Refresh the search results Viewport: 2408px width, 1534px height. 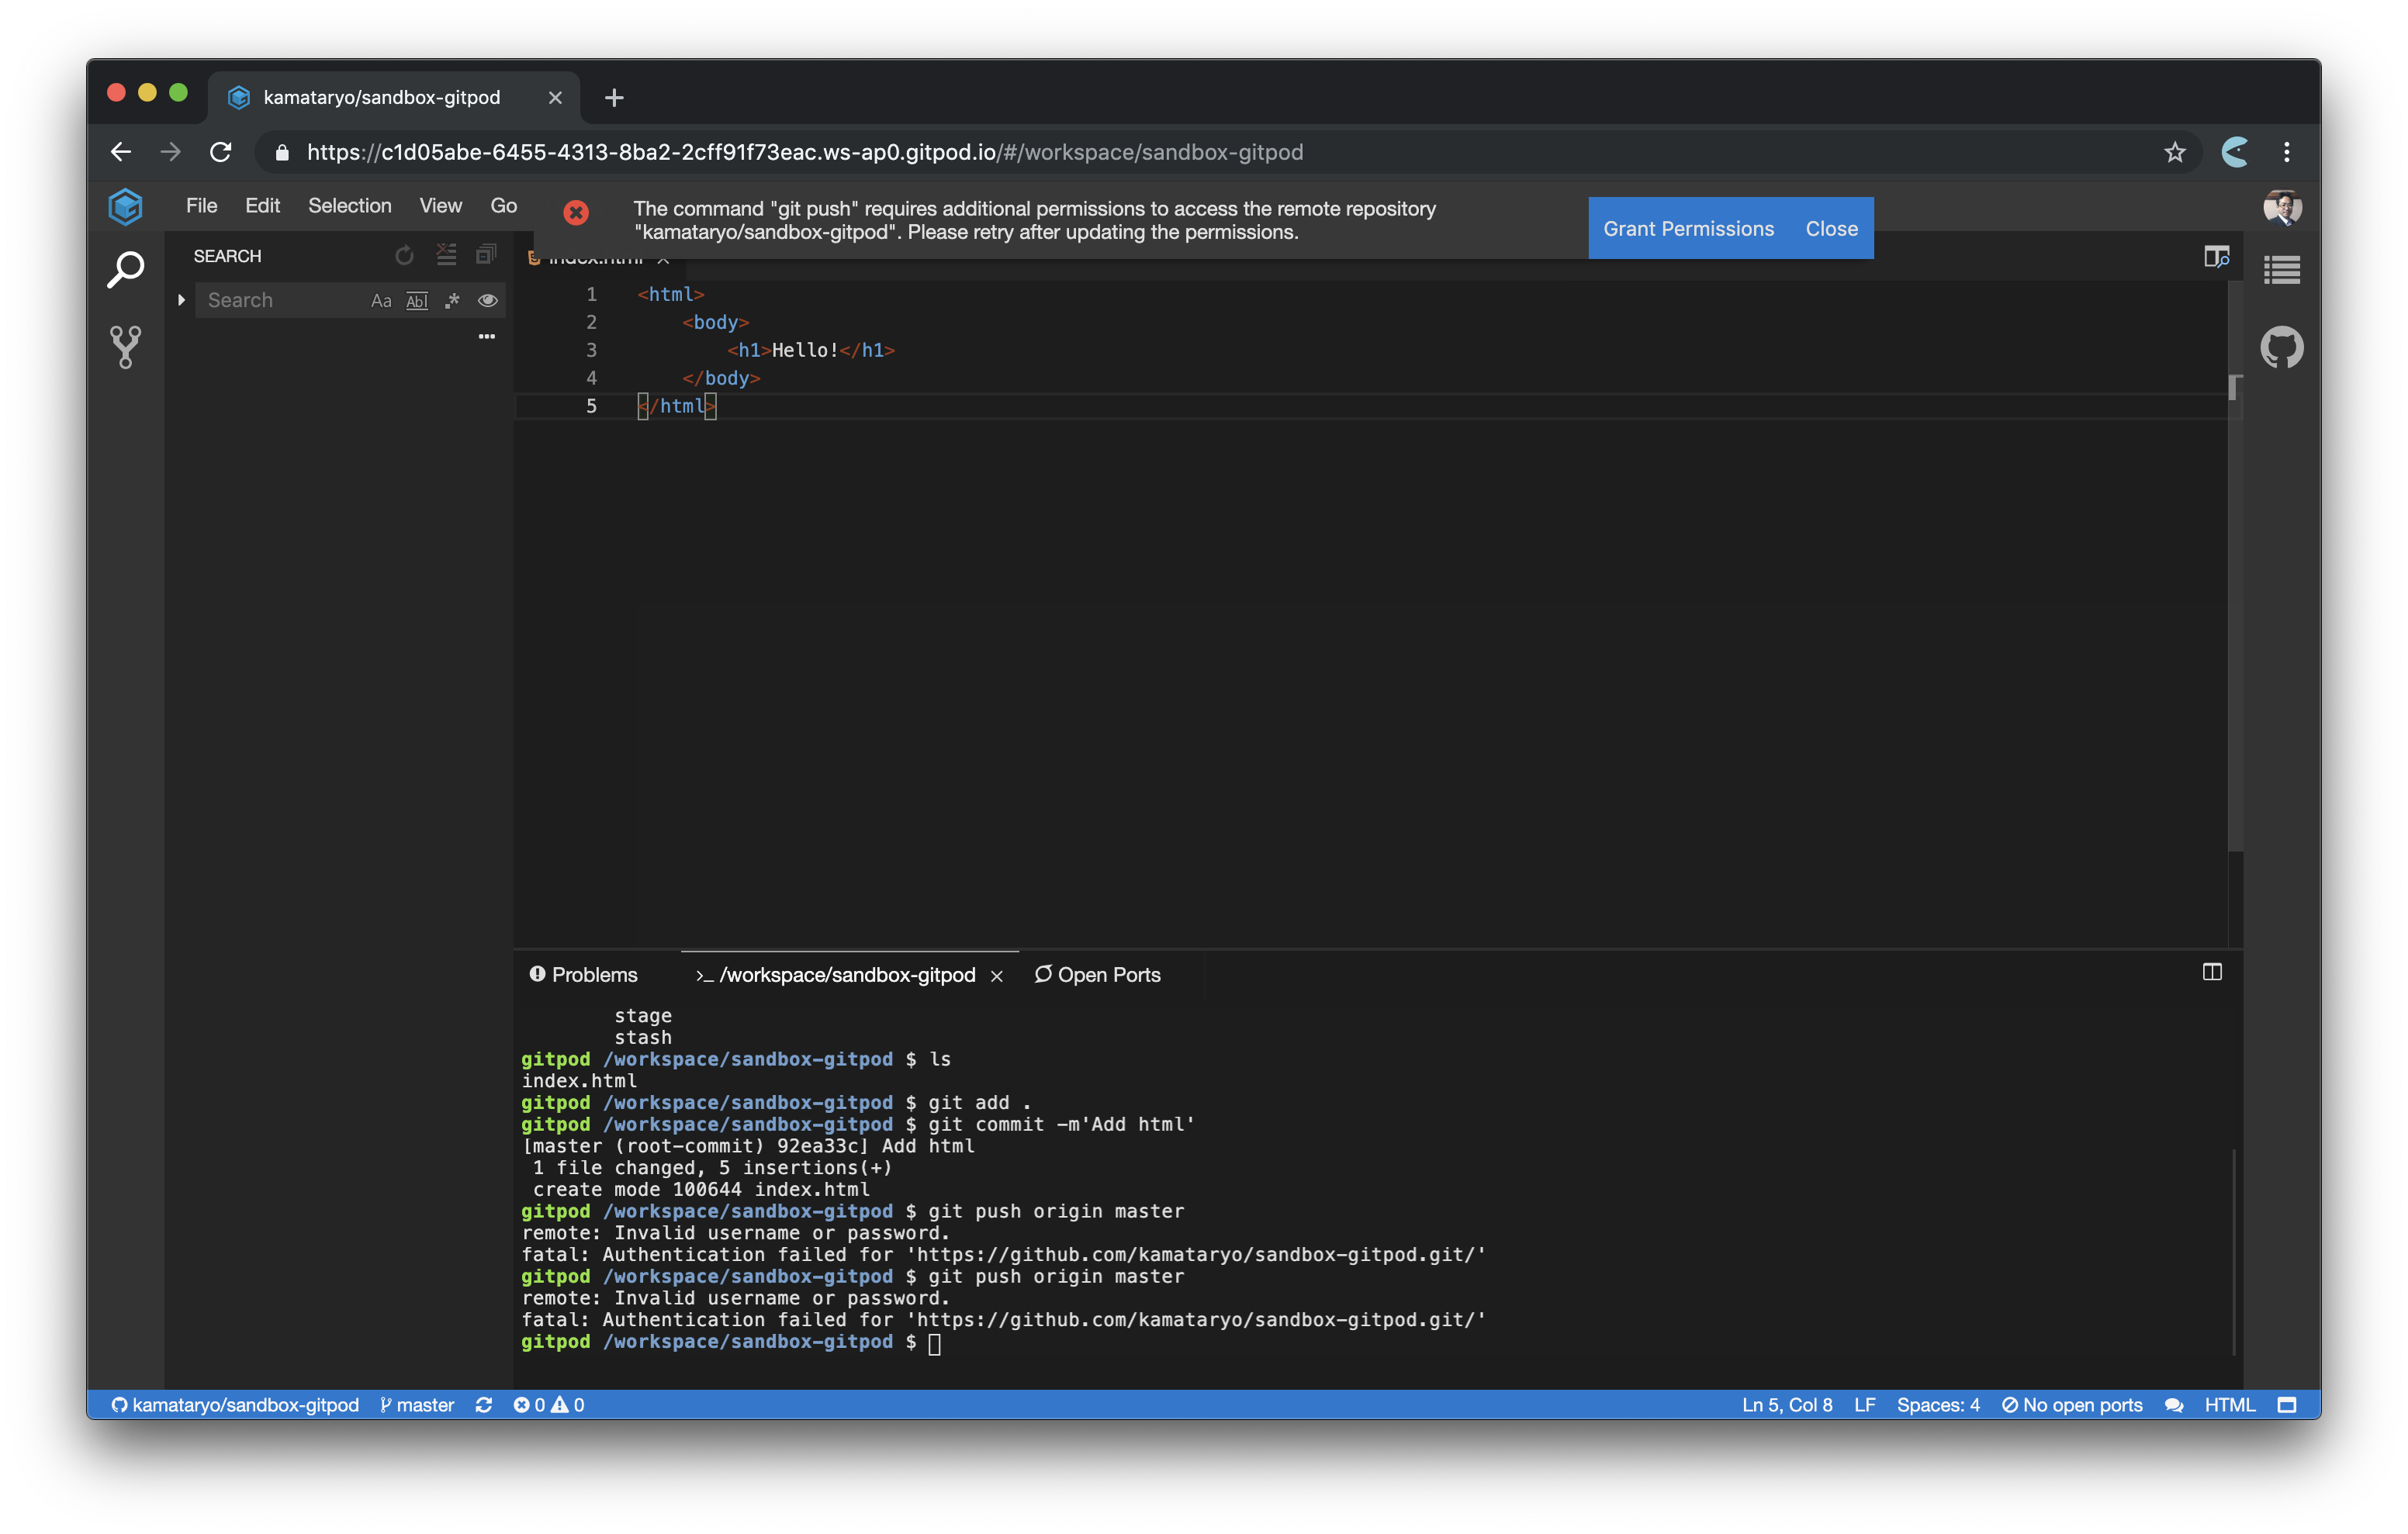pos(404,256)
